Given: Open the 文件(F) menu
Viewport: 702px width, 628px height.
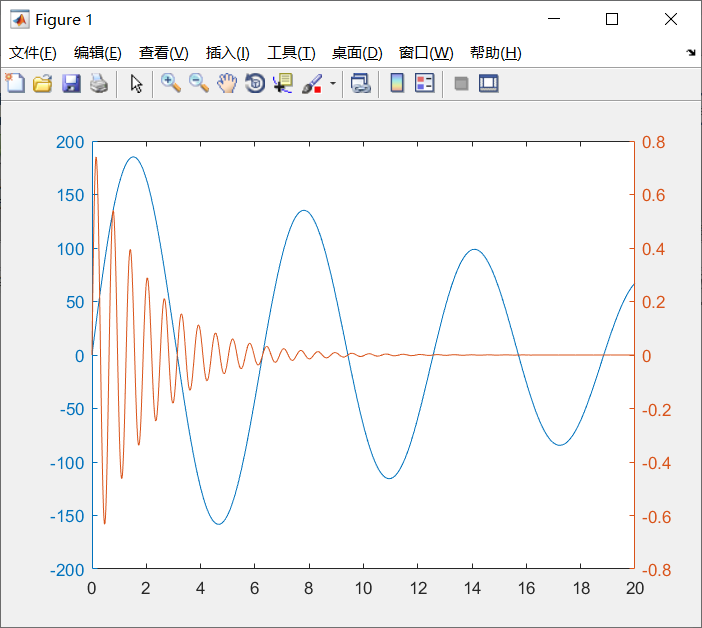Looking at the screenshot, I should pos(33,53).
